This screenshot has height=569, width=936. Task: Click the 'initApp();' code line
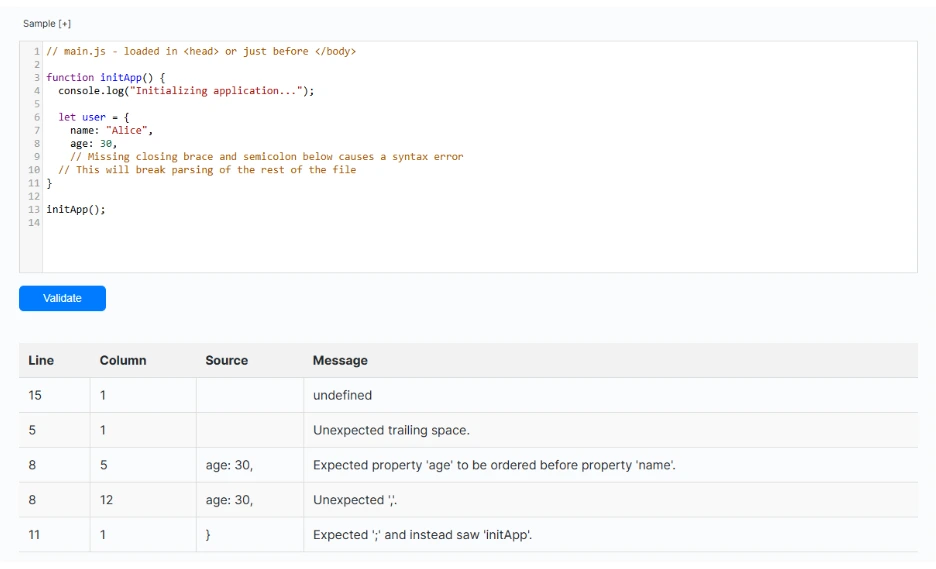point(76,210)
